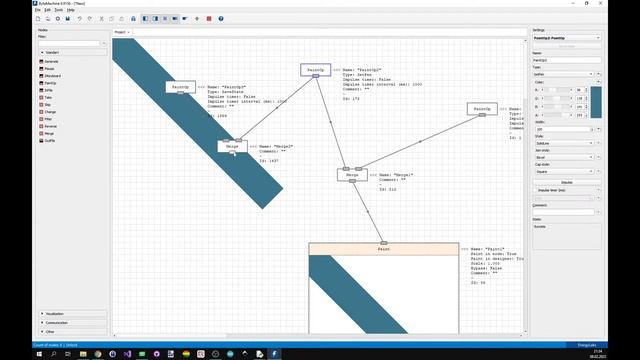
Task: Adjust the A alpha slider
Action: [556, 116]
